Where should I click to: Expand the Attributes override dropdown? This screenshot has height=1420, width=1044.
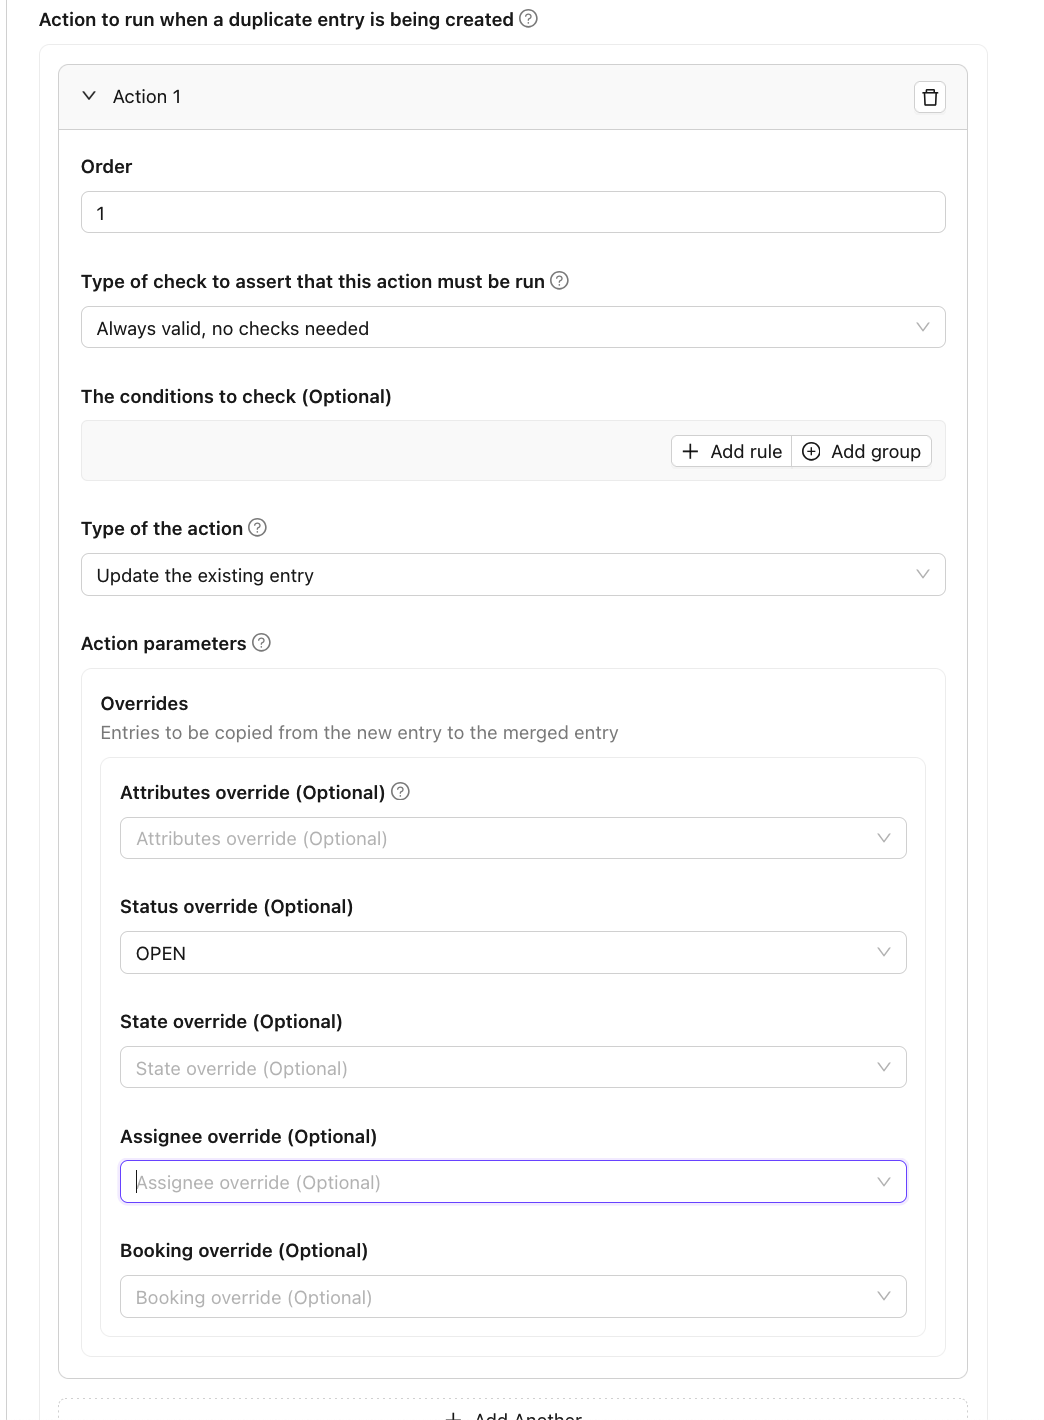(512, 838)
